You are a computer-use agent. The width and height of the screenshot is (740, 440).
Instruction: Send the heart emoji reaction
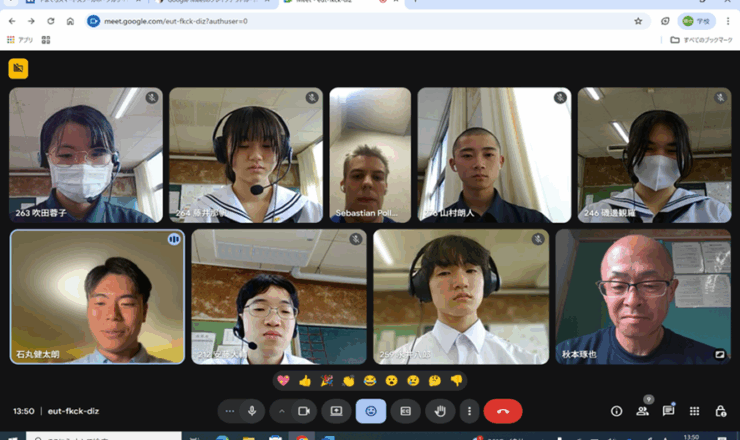[x=283, y=381]
